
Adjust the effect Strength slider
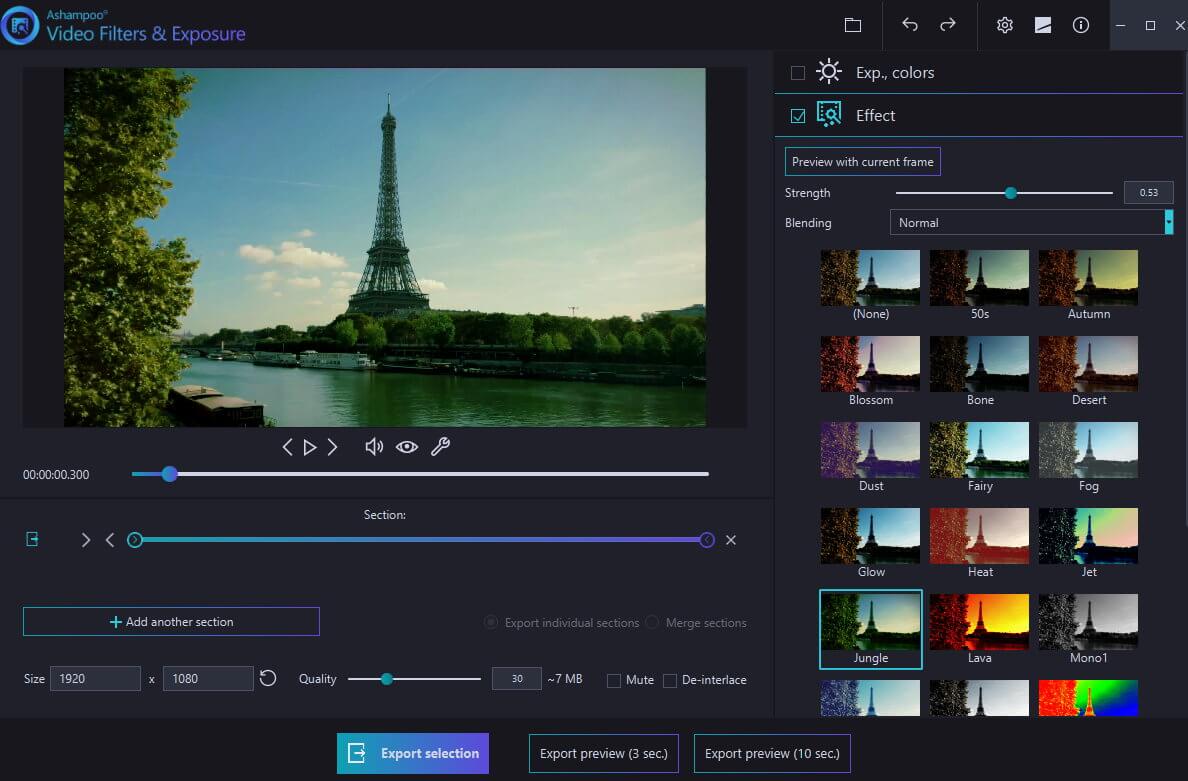pyautogui.click(x=1010, y=192)
